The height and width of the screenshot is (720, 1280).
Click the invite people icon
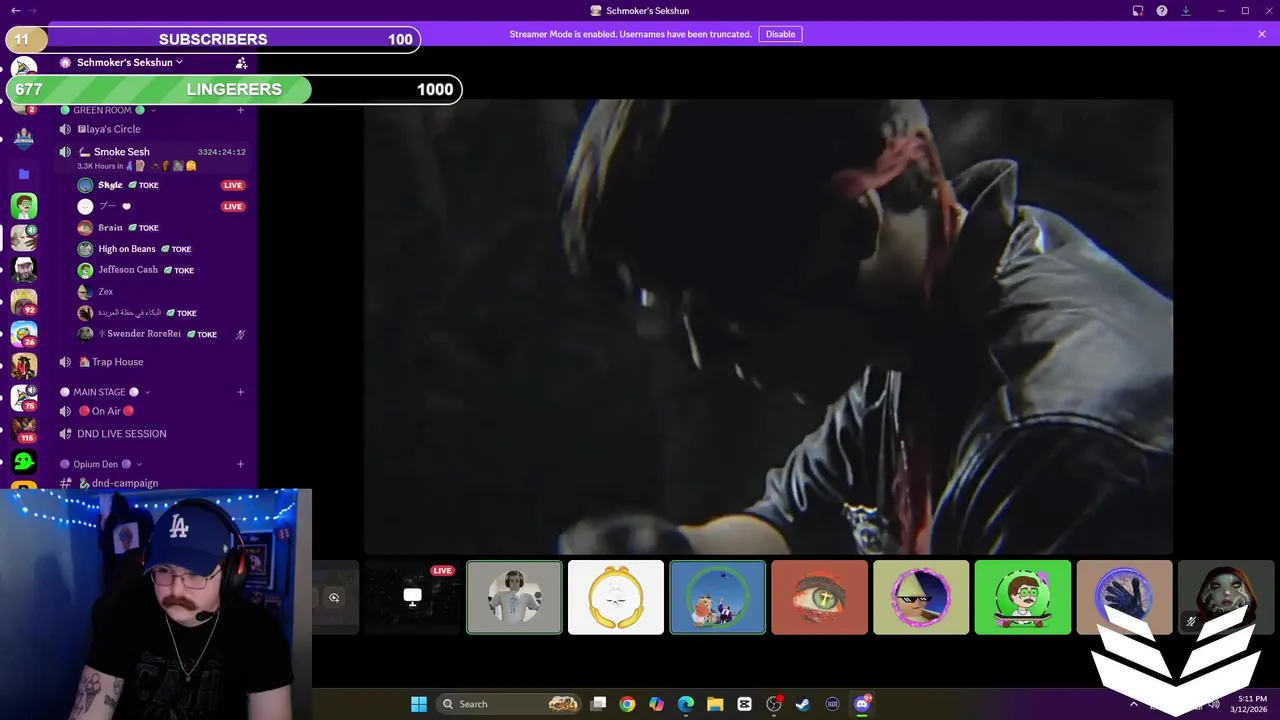tap(241, 63)
